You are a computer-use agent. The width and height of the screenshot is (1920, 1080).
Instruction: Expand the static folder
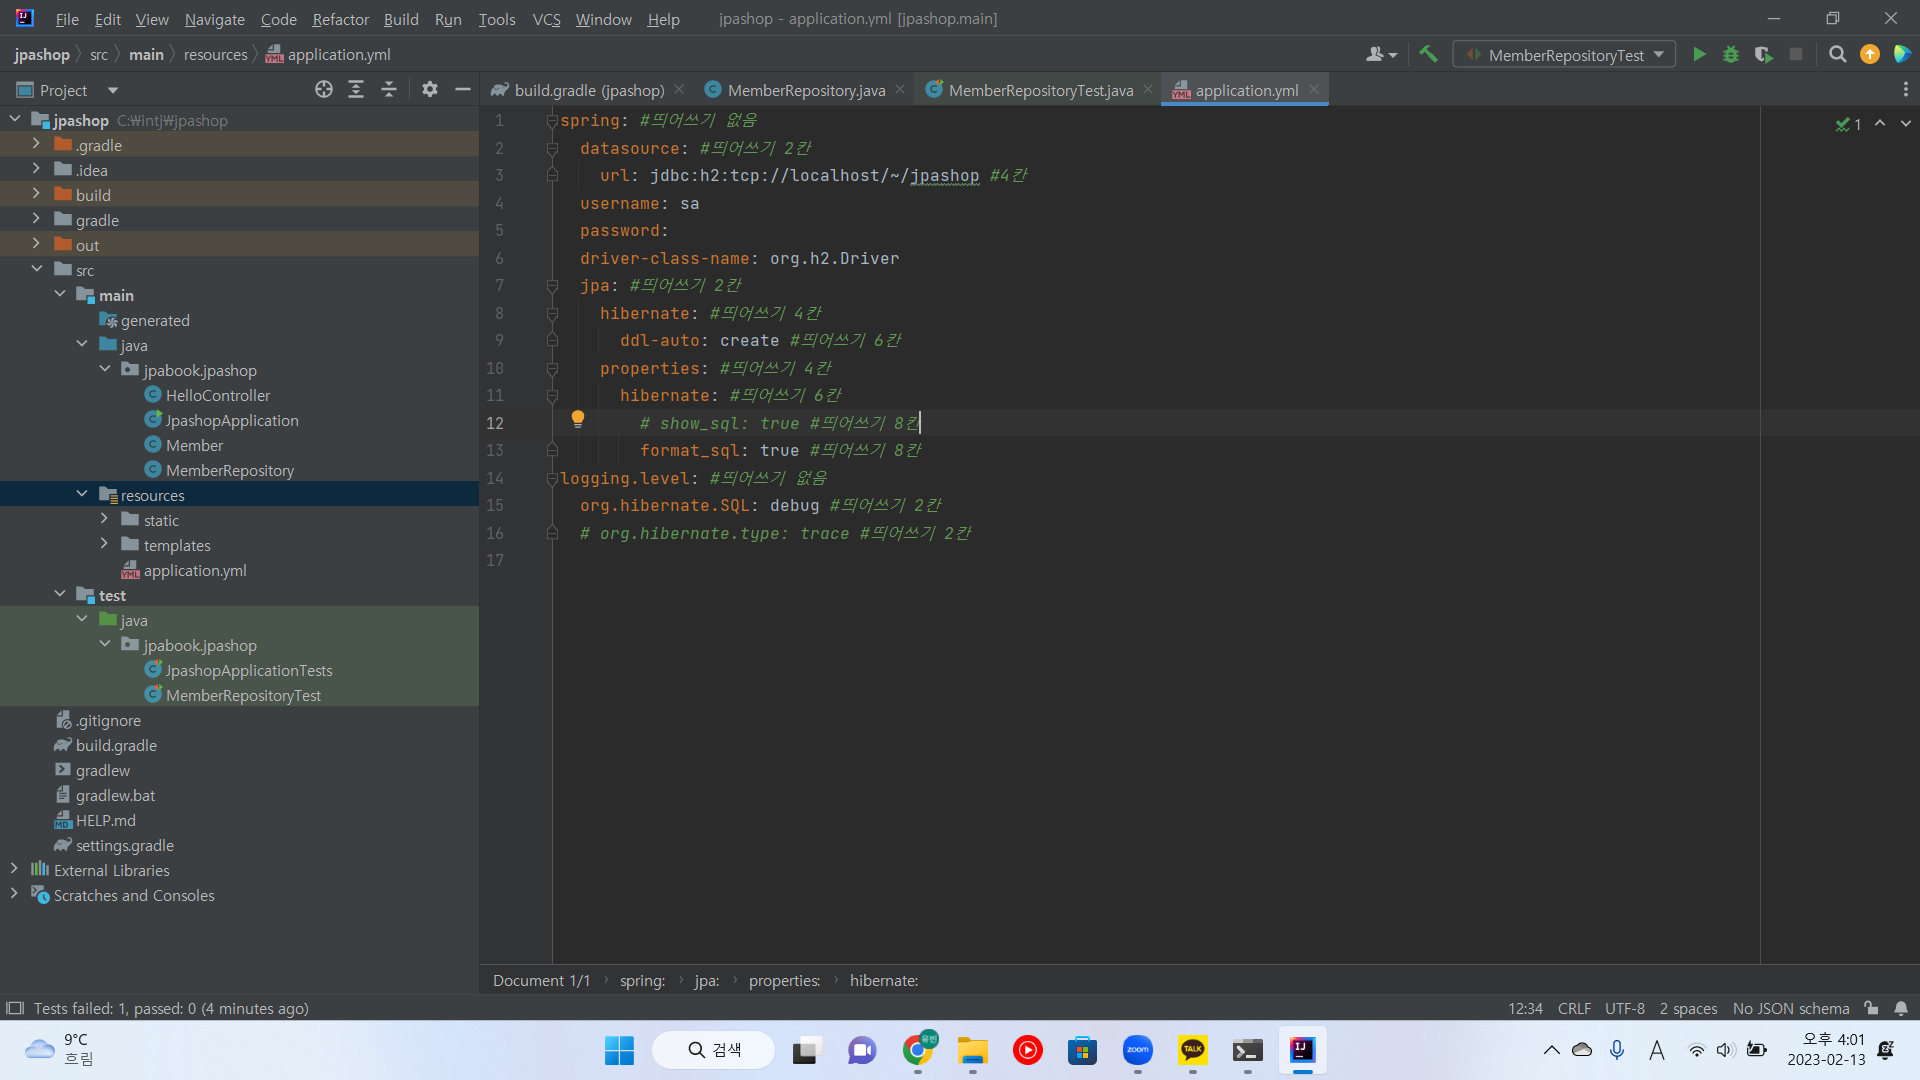tap(104, 520)
